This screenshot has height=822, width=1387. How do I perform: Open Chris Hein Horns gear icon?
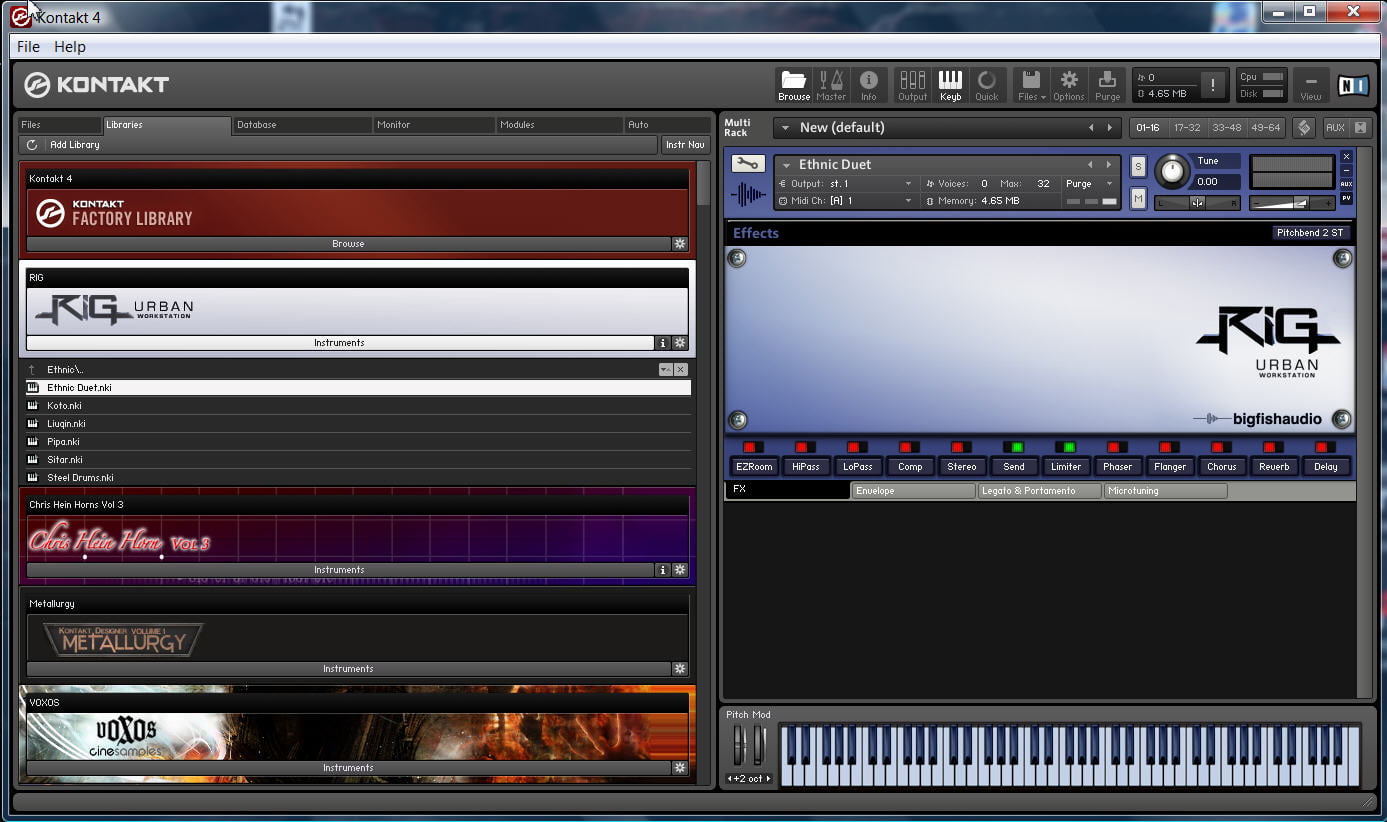(x=679, y=570)
